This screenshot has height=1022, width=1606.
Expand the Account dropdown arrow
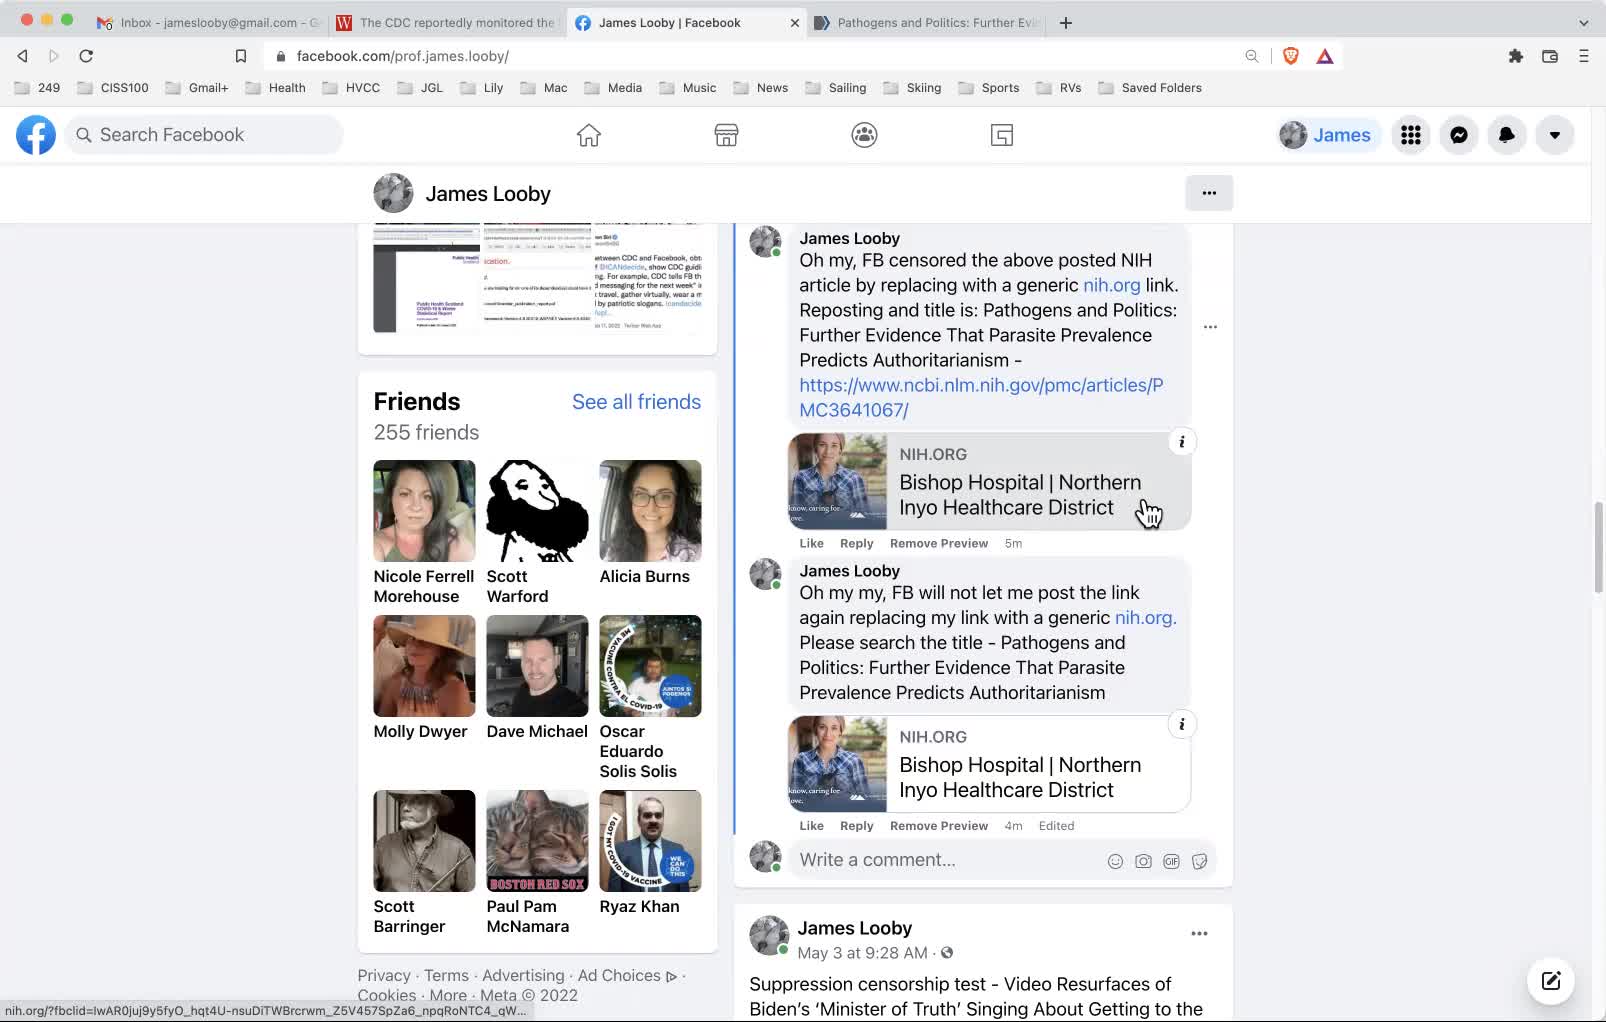coord(1555,135)
